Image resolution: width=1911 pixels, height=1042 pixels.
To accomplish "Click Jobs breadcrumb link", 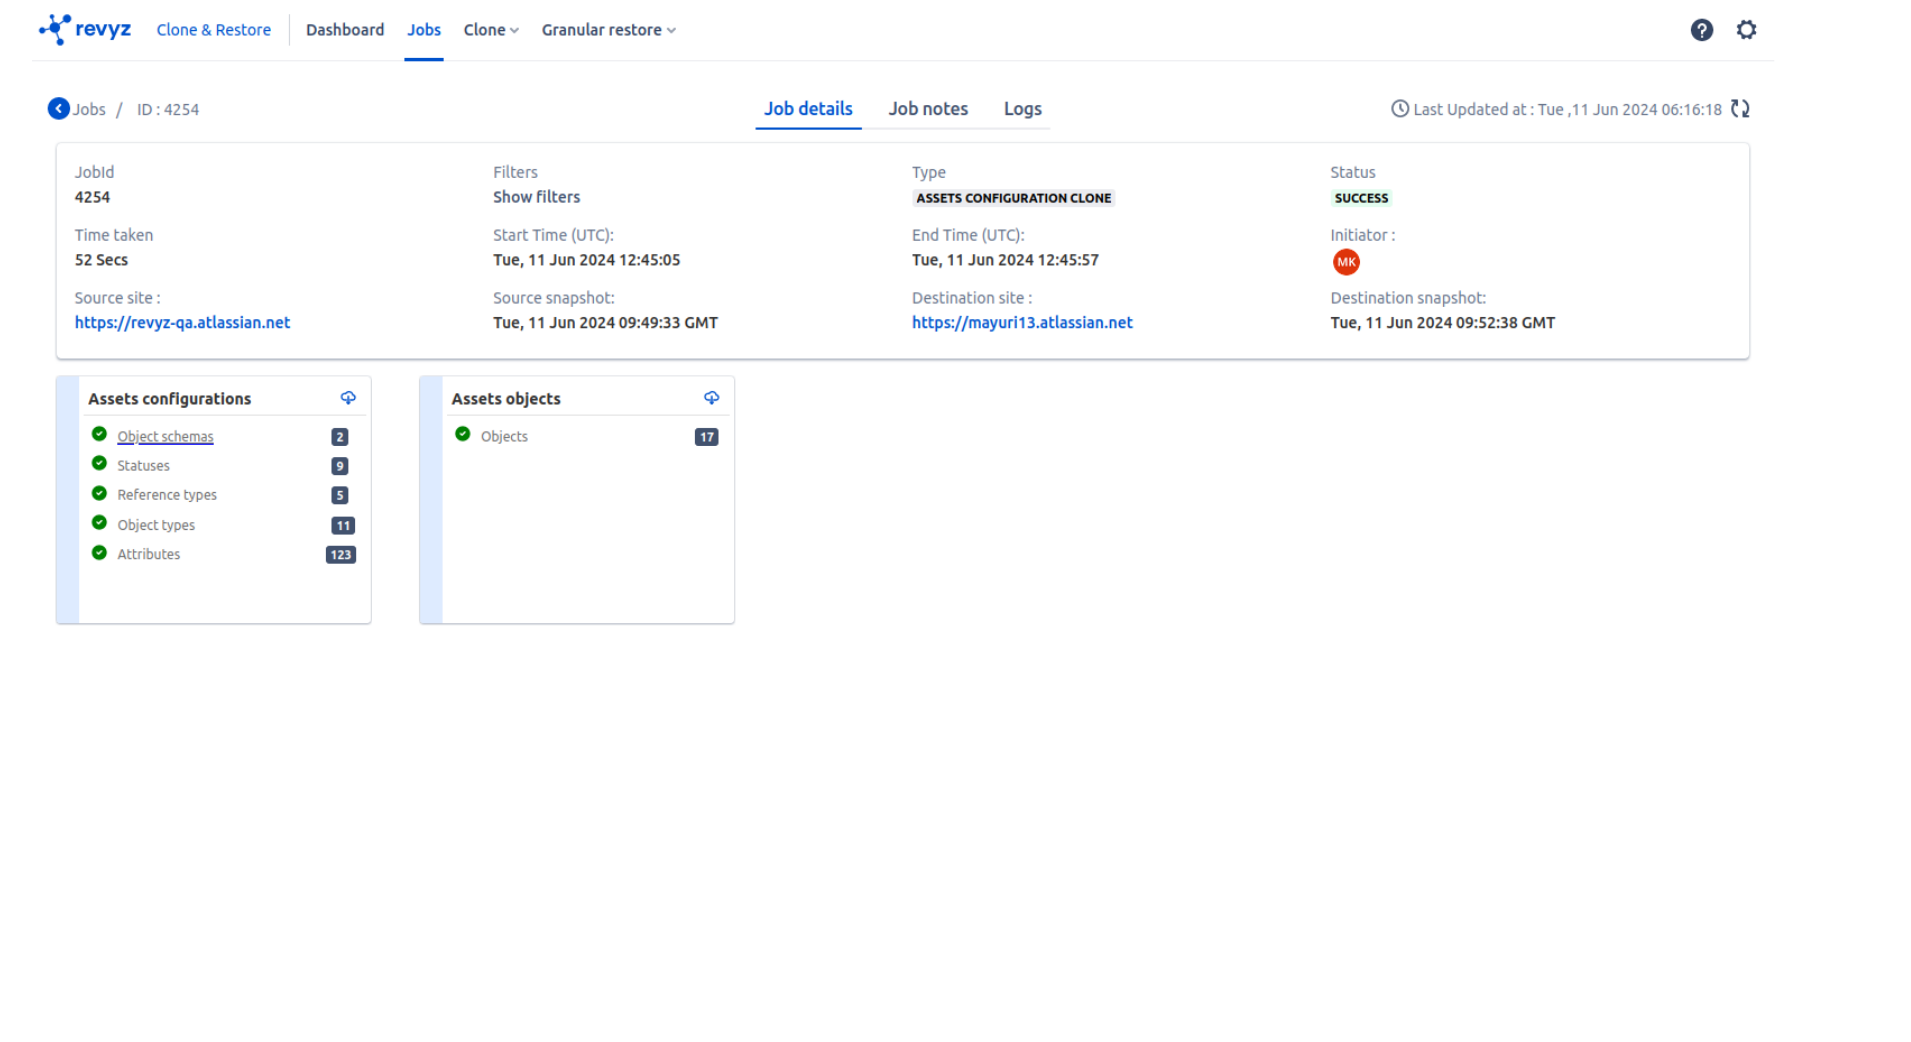I will (89, 110).
